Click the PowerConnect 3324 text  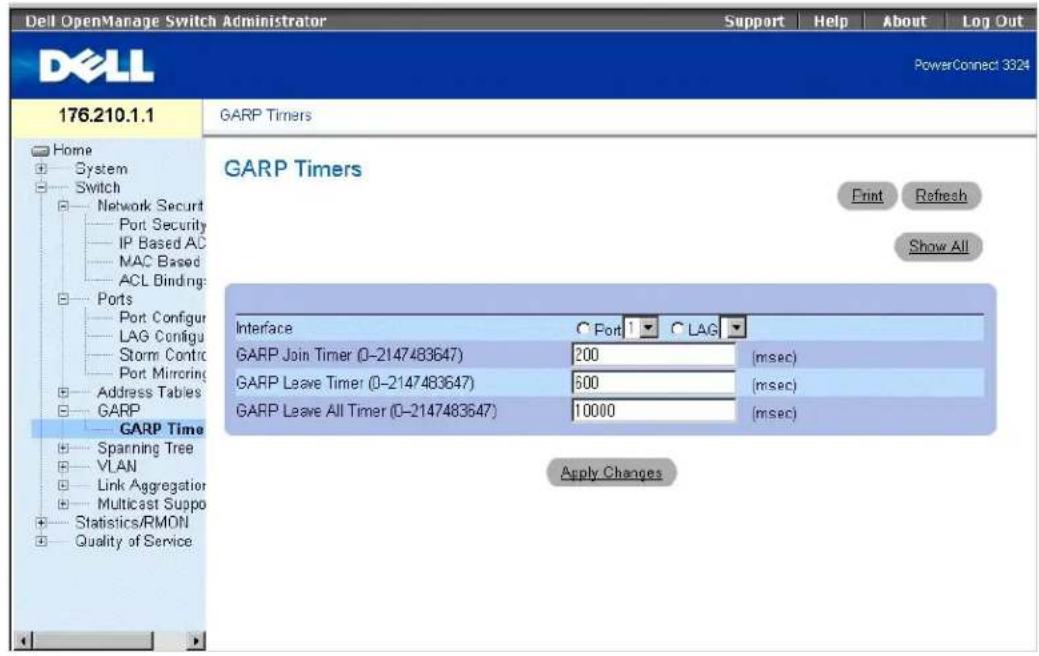[x=971, y=65]
